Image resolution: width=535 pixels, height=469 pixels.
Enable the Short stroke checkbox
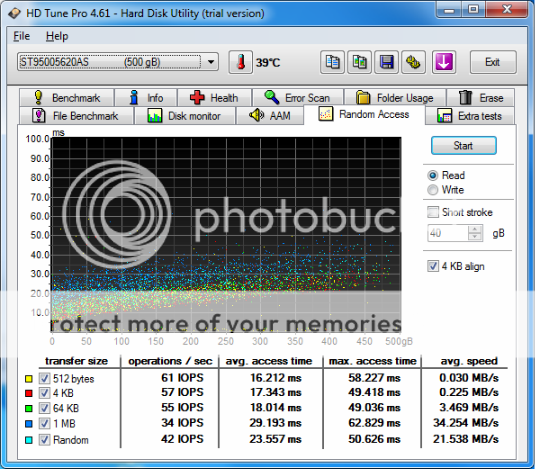(433, 212)
